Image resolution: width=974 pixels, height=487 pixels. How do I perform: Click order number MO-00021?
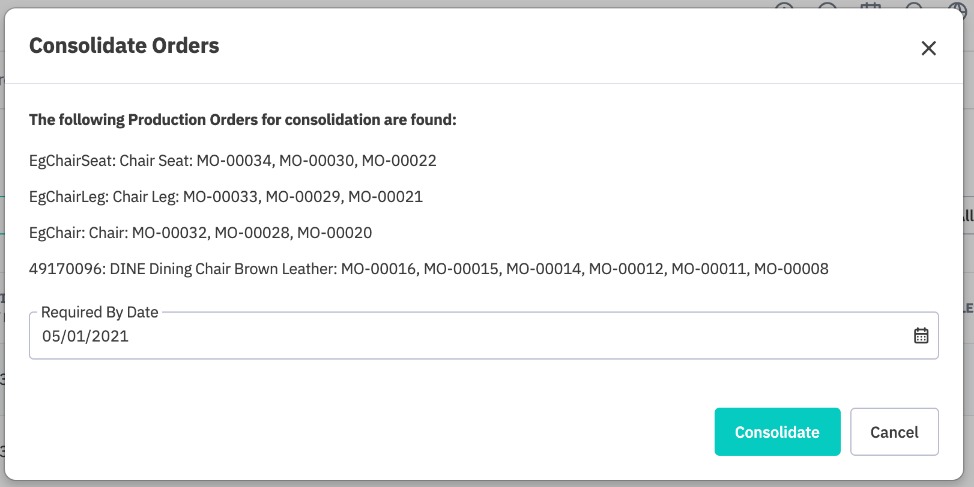click(385, 197)
